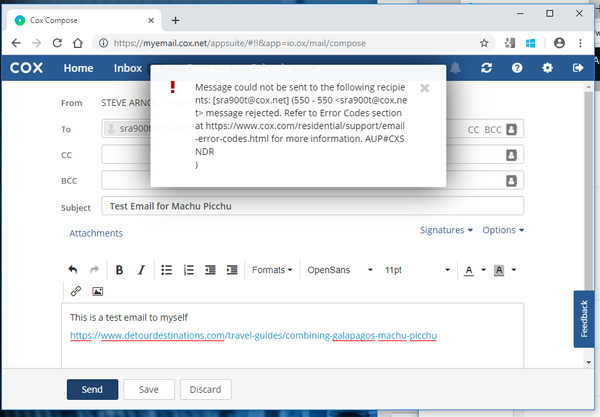Click the BCC toggle link in To field
The height and width of the screenshot is (417, 600).
[x=493, y=130]
